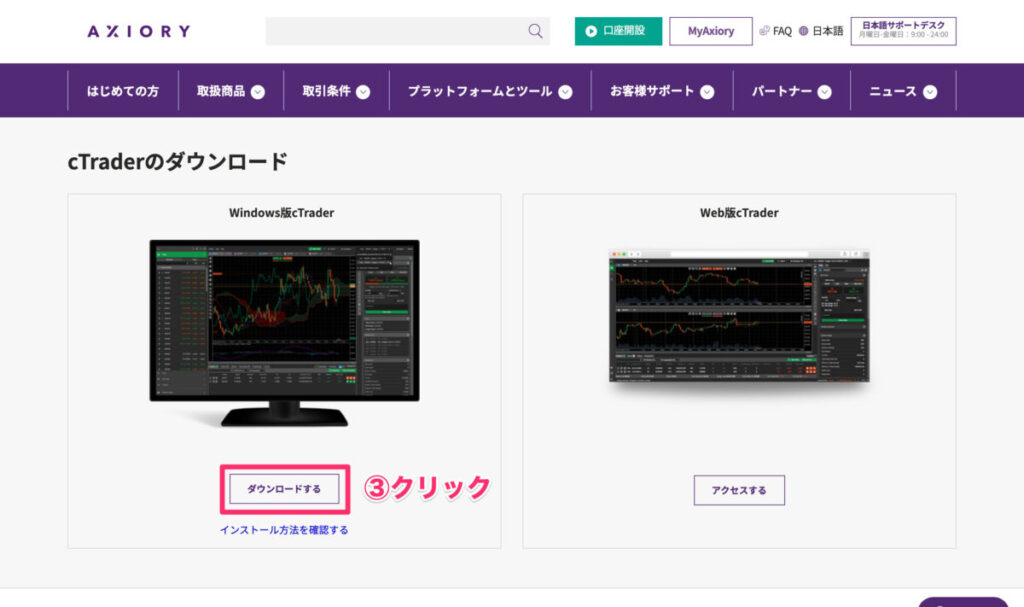Image resolution: width=1024 pixels, height=607 pixels.
Task: Click the cTraderのダウンロード page title
Action: [x=178, y=161]
